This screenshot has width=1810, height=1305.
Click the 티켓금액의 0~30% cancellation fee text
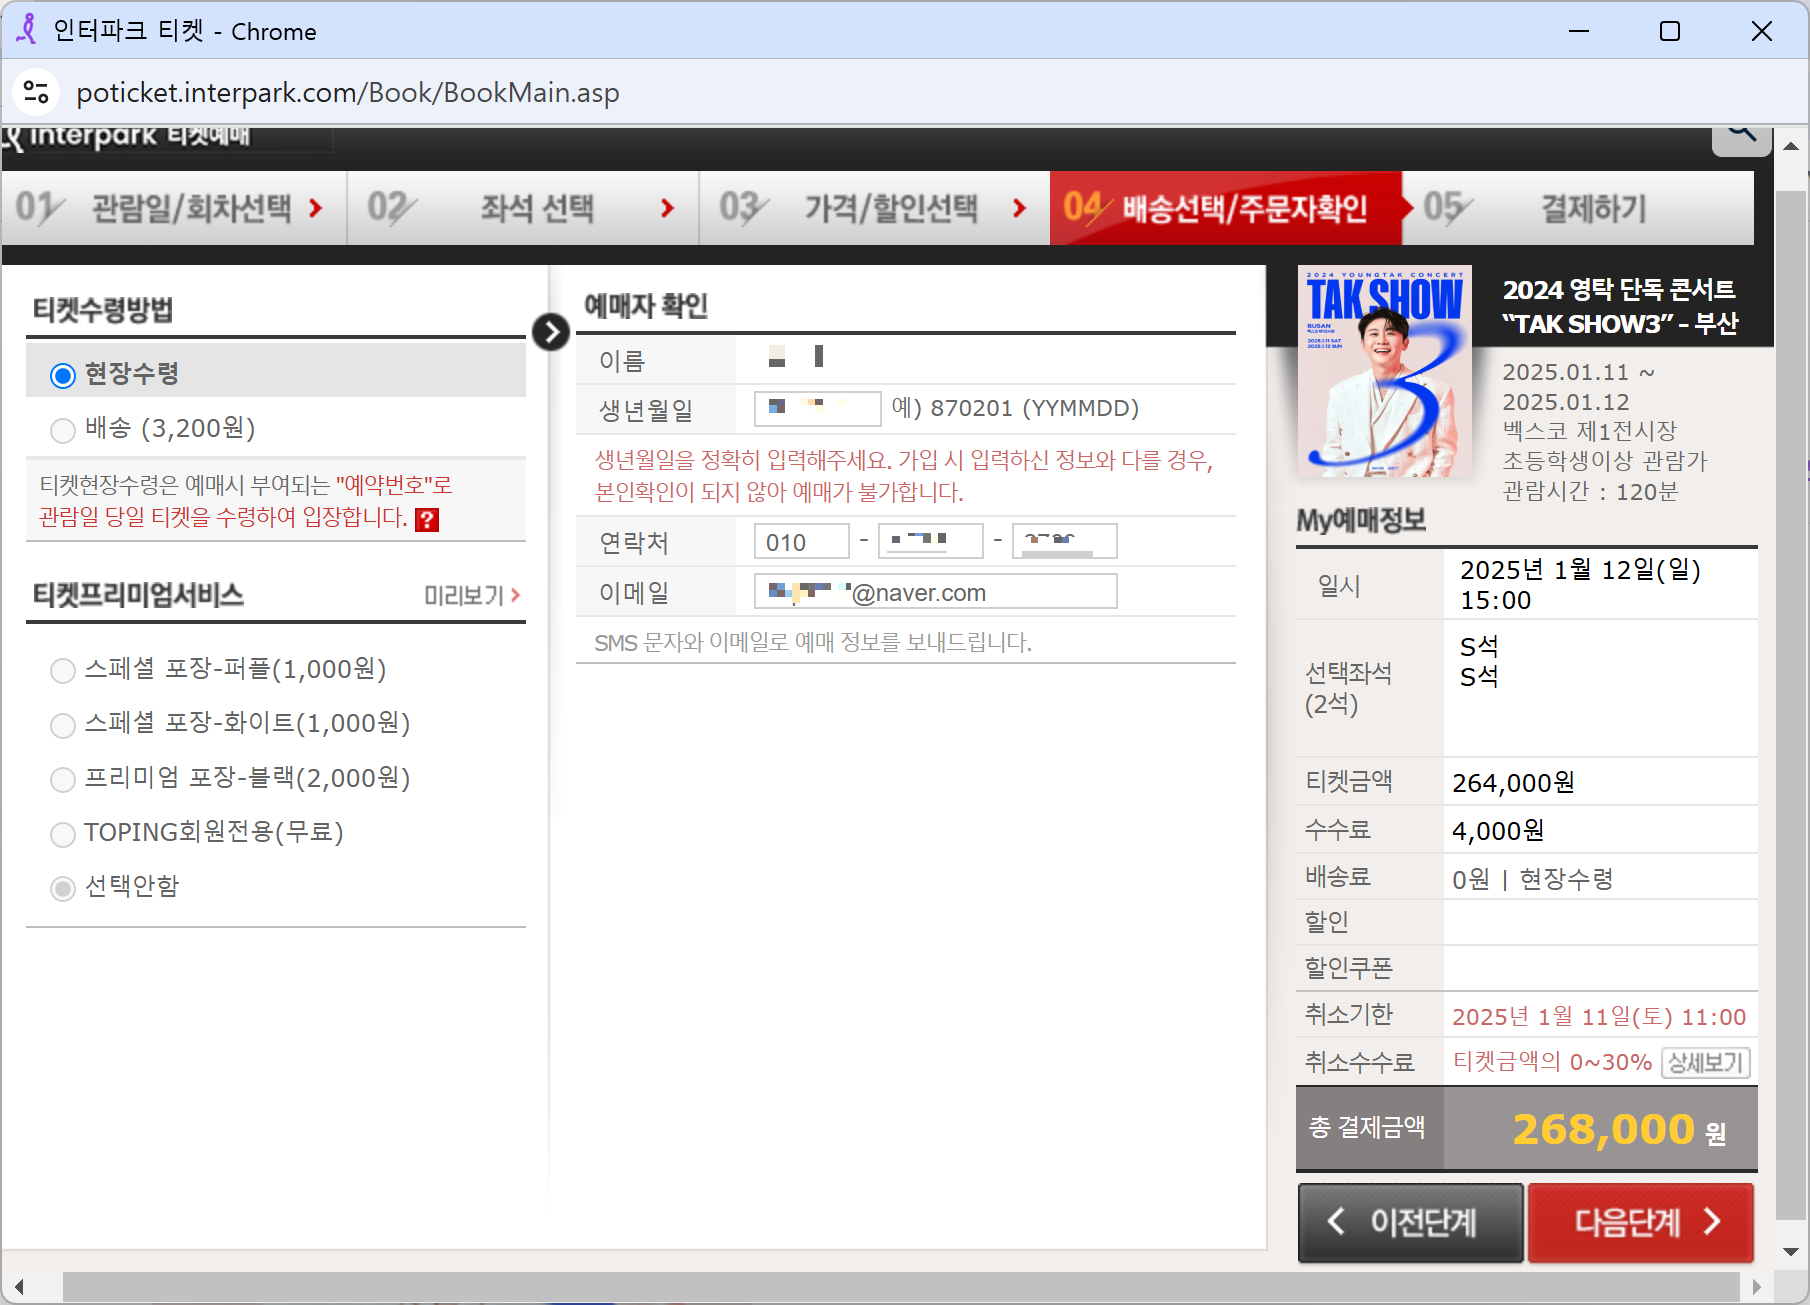1552,1062
